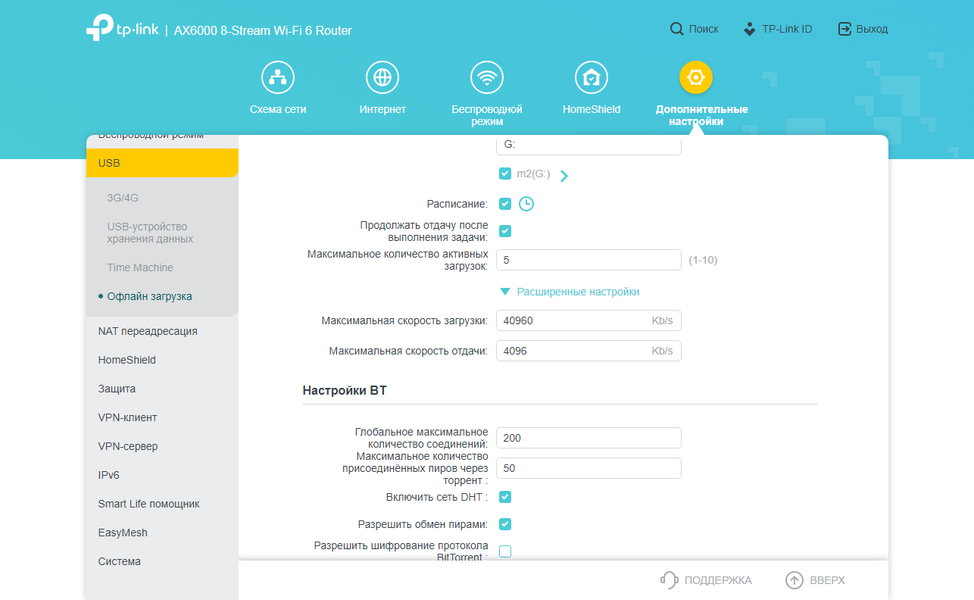Expand the m2(G:) folder chevron
974x600 pixels.
564,176
